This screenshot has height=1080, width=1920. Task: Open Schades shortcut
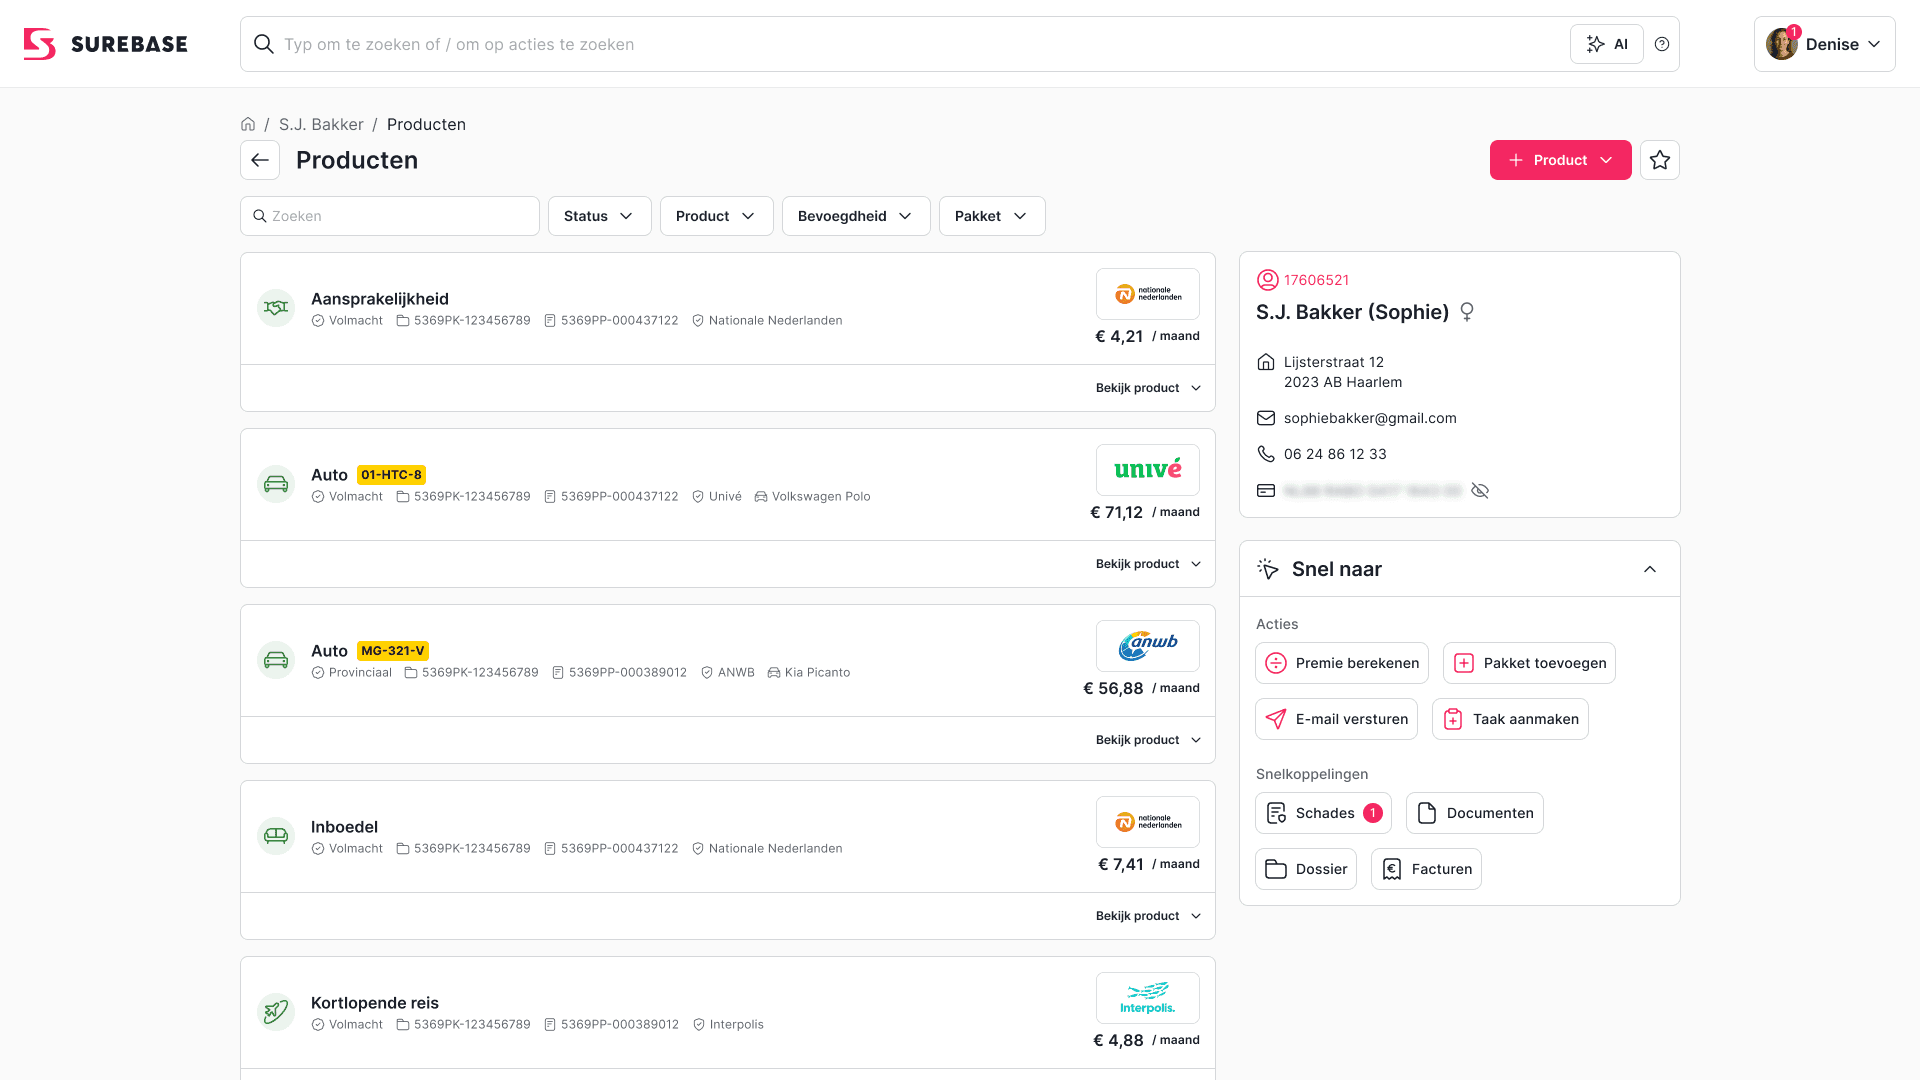pos(1323,813)
